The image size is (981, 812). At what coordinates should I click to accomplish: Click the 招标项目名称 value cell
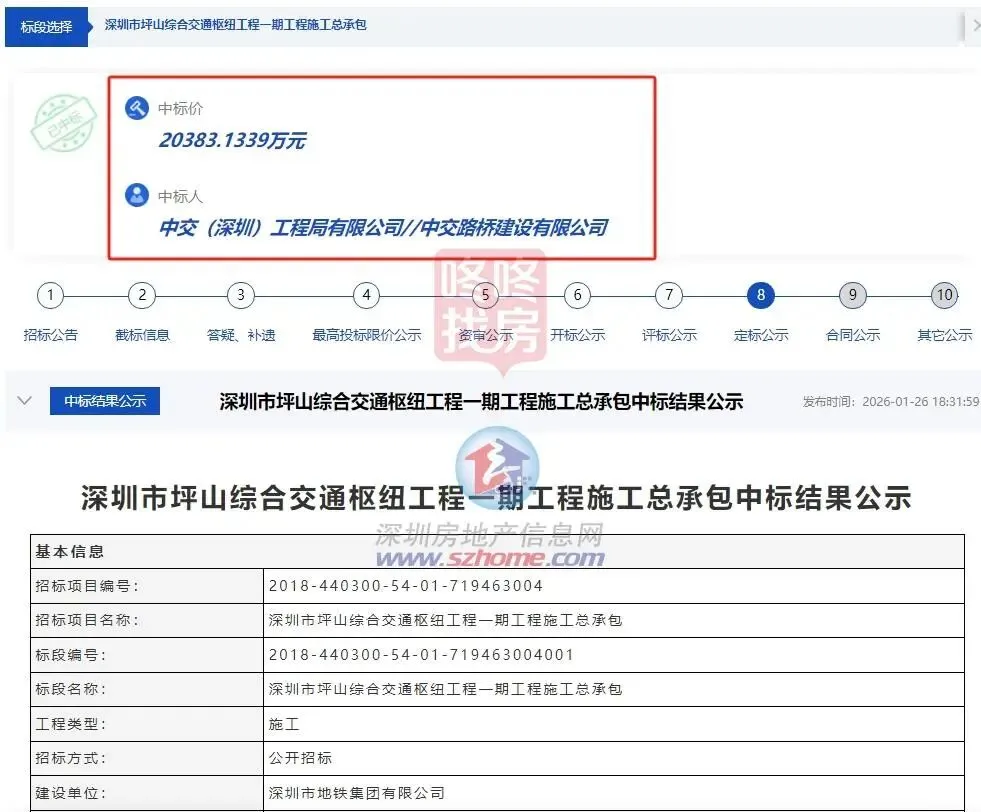614,621
